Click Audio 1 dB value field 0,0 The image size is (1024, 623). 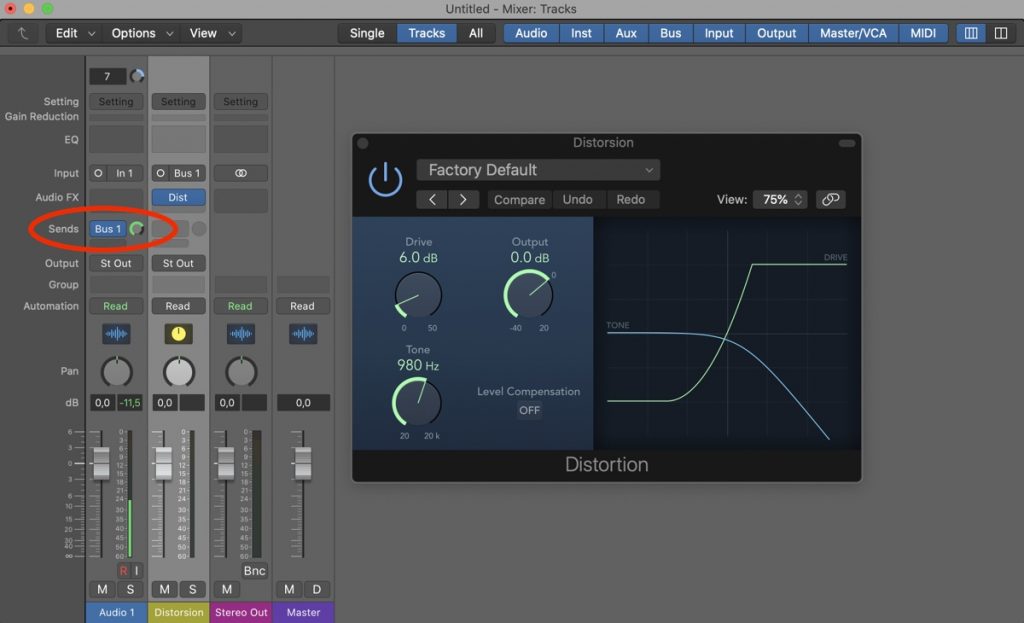coord(103,403)
